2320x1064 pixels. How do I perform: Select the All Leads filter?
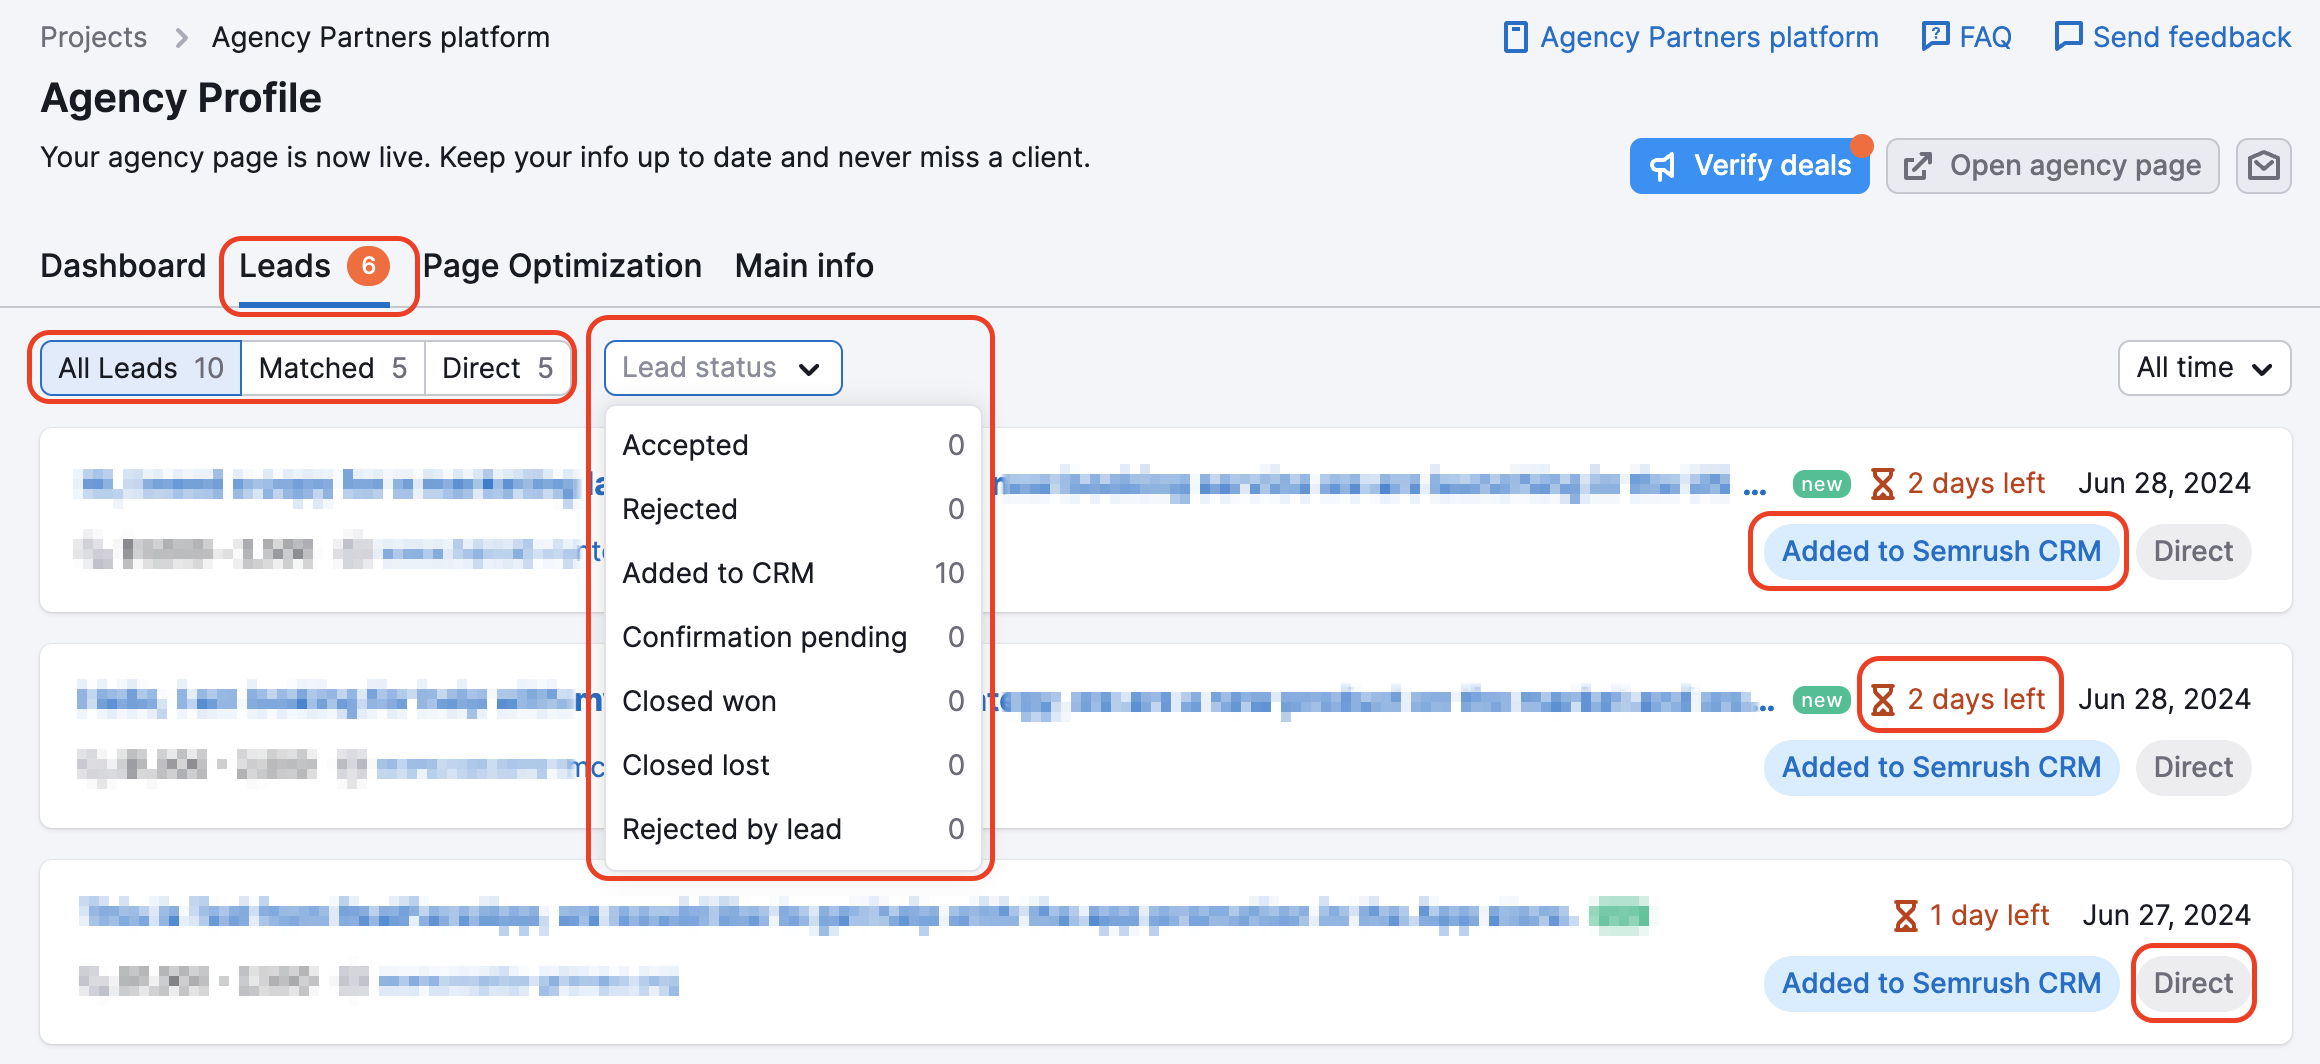[141, 368]
